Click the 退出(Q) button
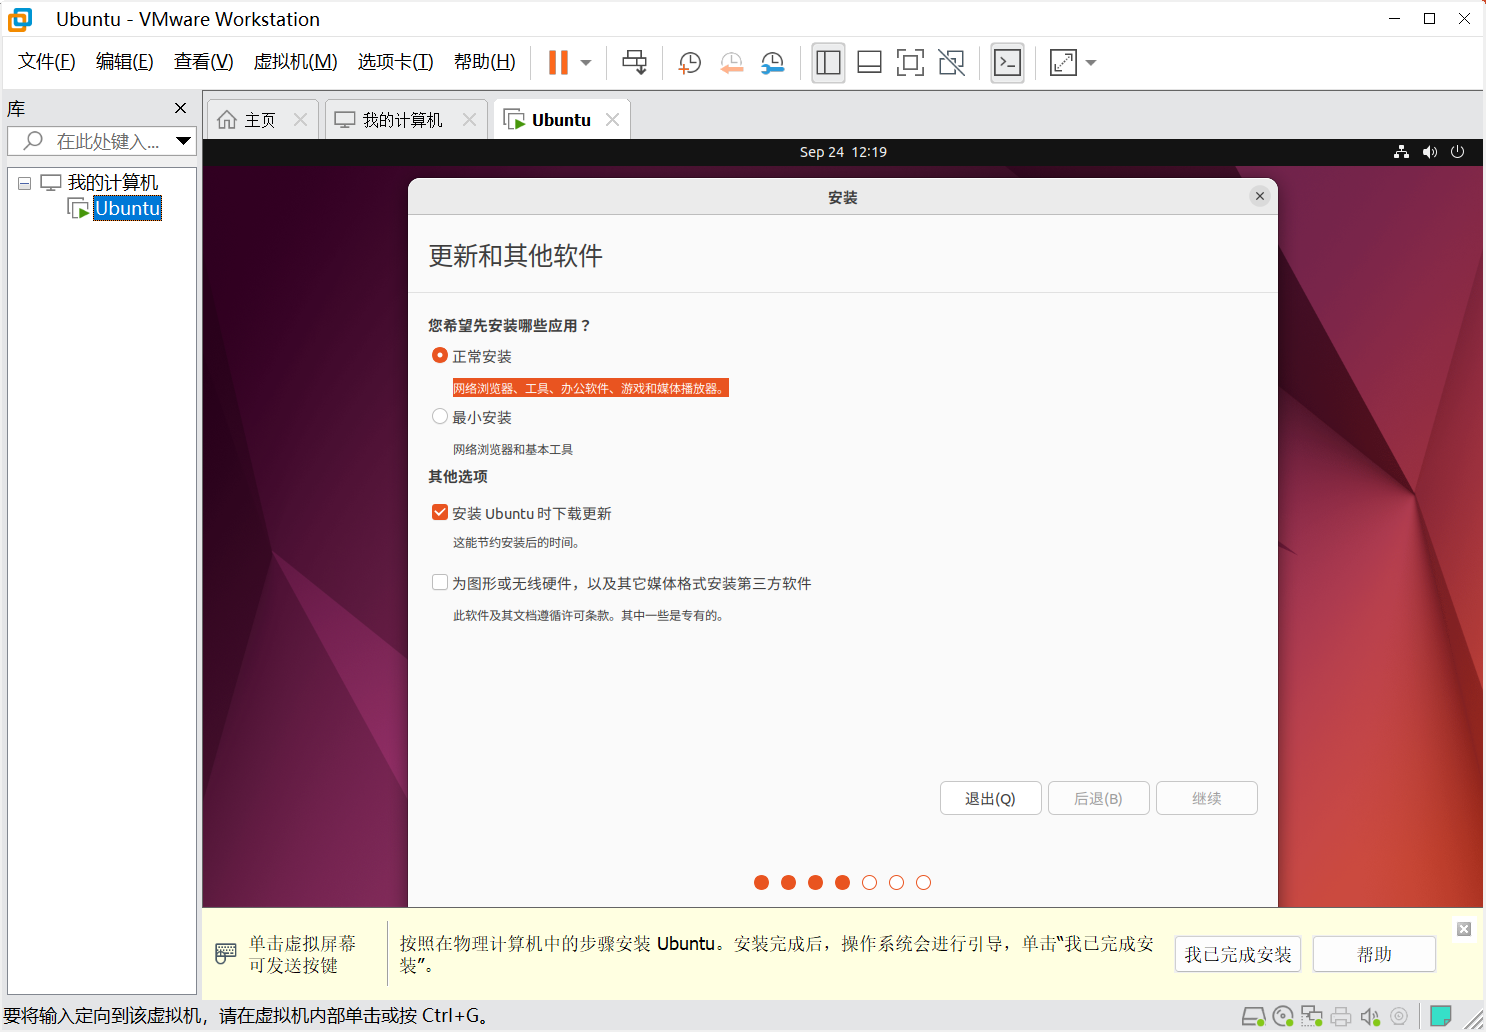Viewport: 1486px width, 1032px height. [990, 798]
